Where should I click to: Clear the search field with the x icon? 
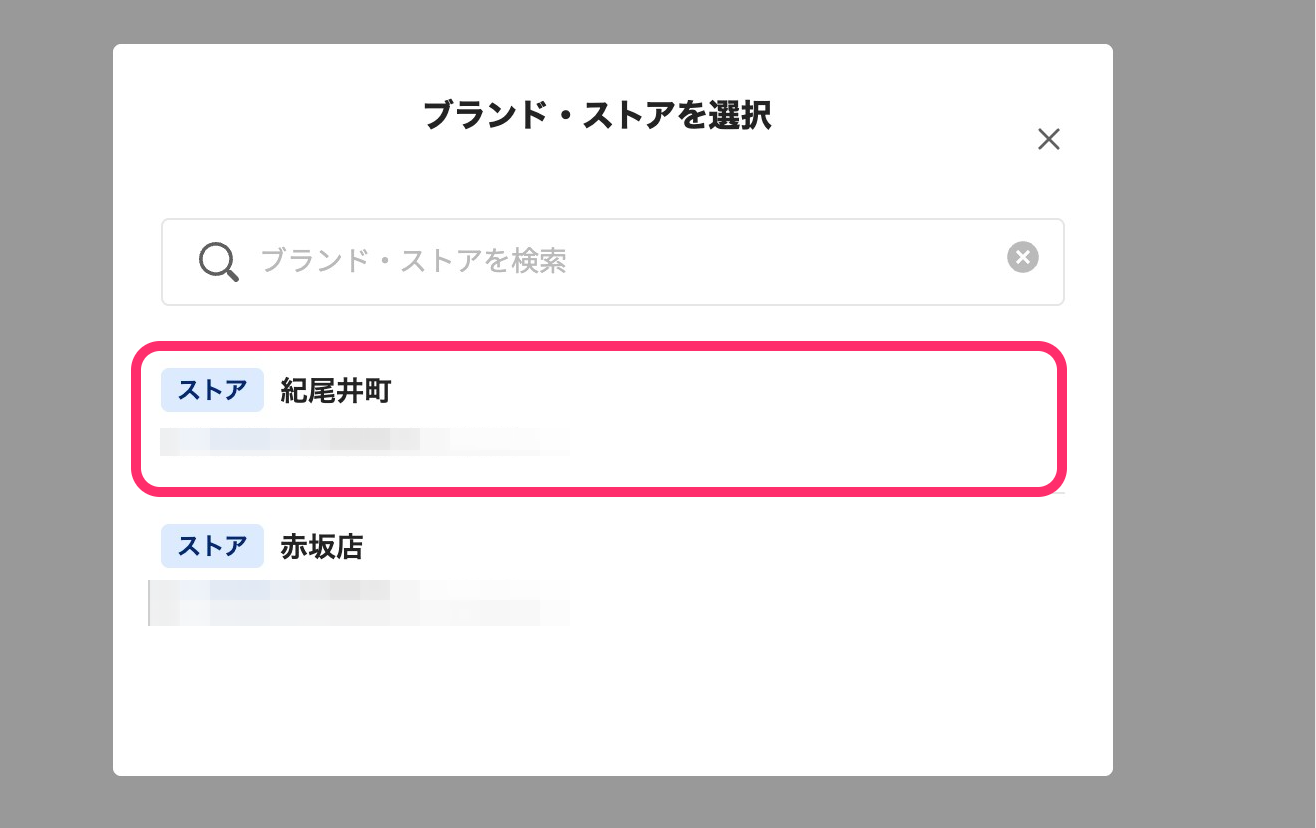[x=1022, y=258]
